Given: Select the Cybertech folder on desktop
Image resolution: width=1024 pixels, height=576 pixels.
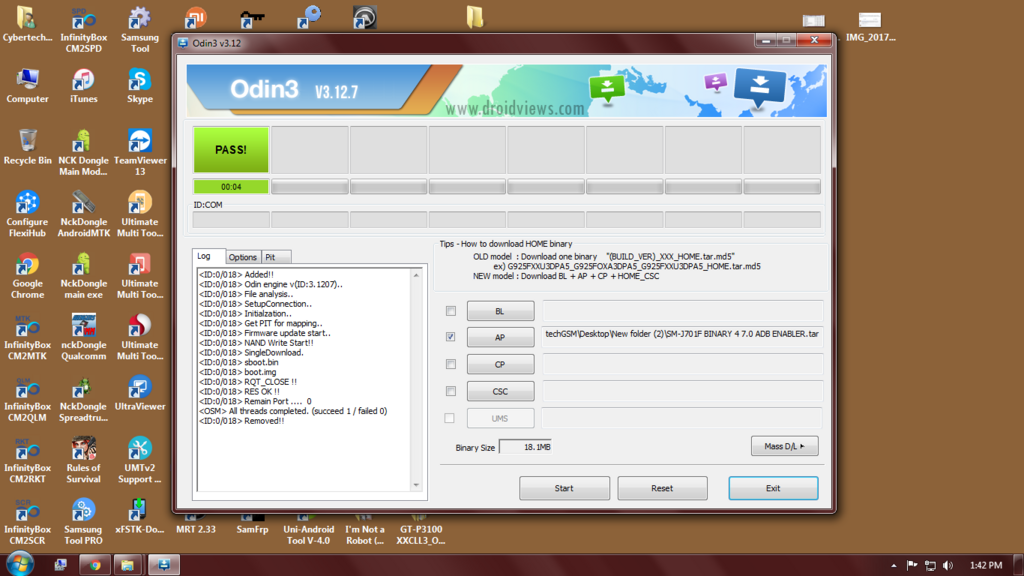Looking at the screenshot, I should 27,25.
